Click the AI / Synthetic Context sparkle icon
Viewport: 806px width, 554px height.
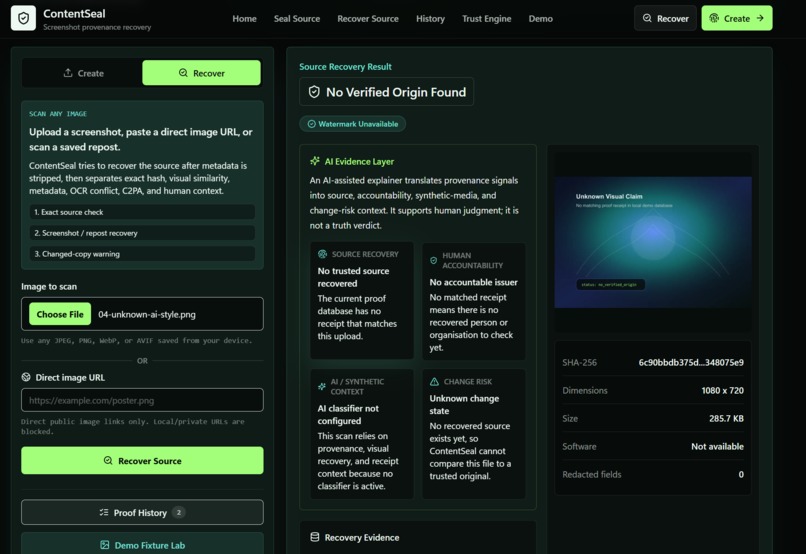(322, 386)
